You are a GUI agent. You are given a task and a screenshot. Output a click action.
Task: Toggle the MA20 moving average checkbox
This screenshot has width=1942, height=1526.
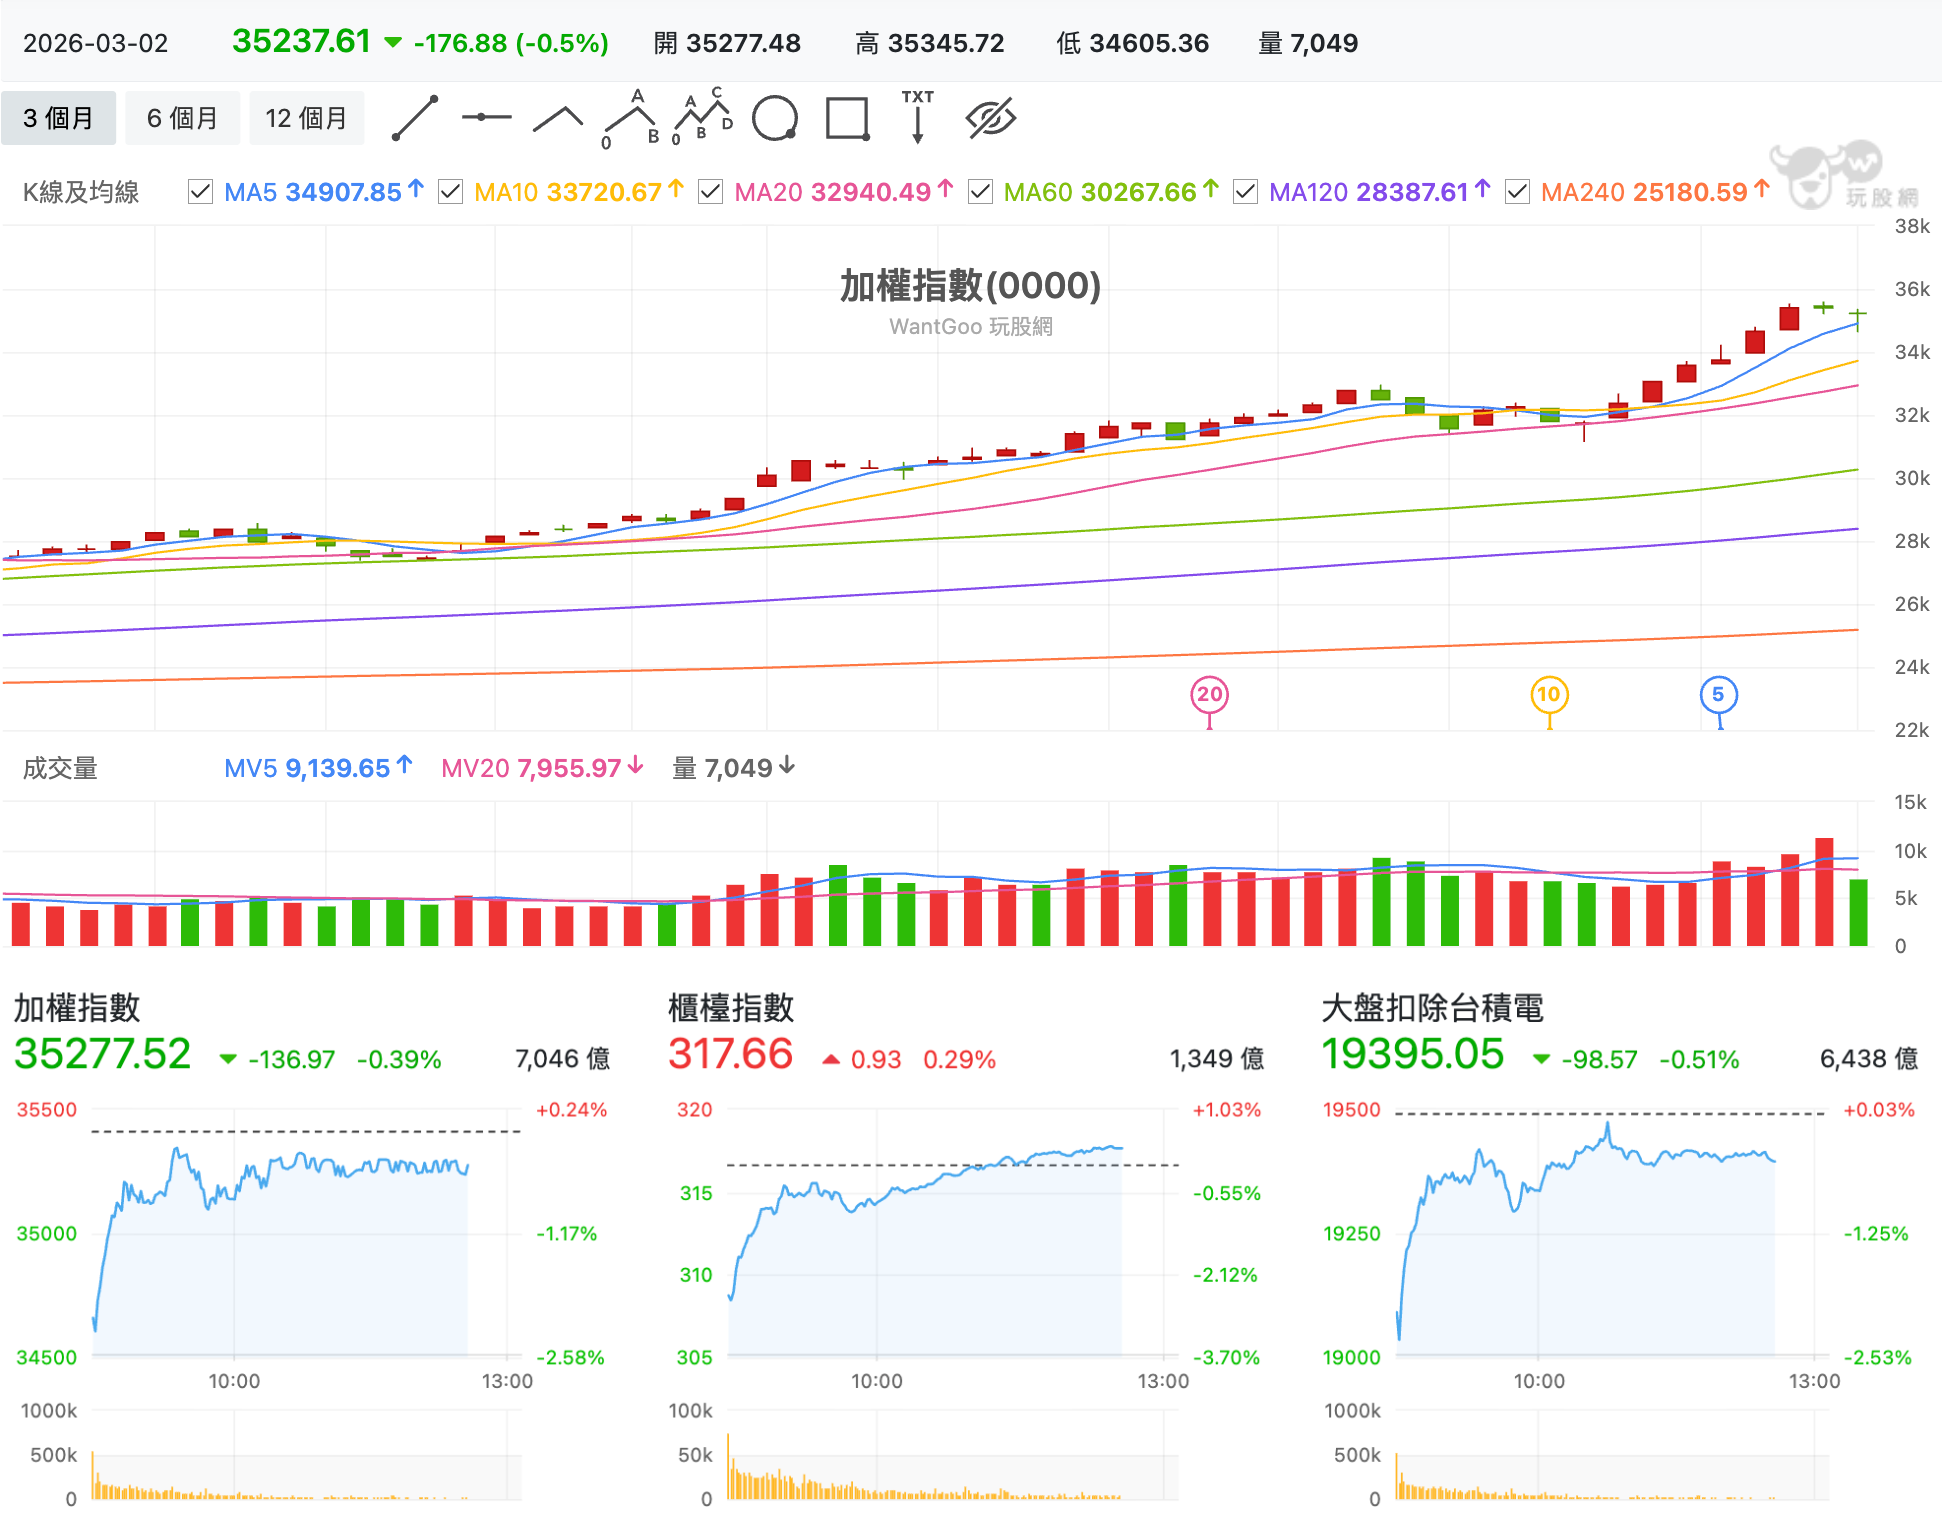(x=710, y=192)
